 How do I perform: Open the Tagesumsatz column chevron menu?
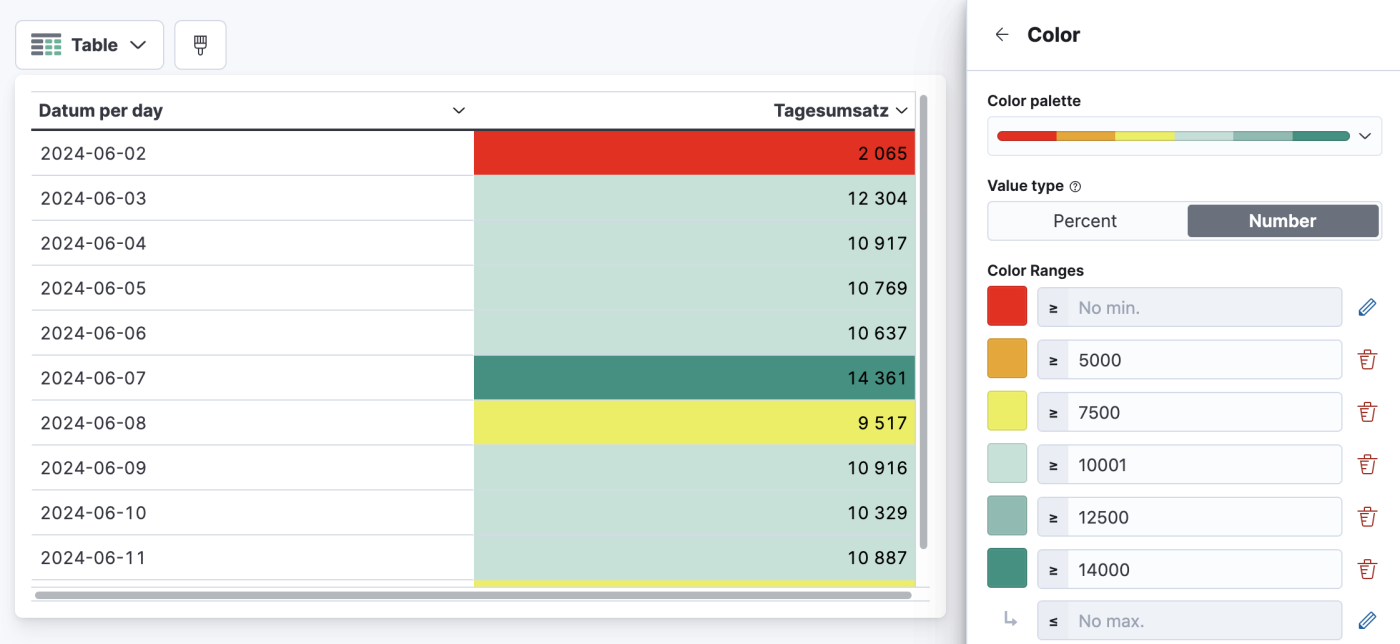click(x=901, y=110)
